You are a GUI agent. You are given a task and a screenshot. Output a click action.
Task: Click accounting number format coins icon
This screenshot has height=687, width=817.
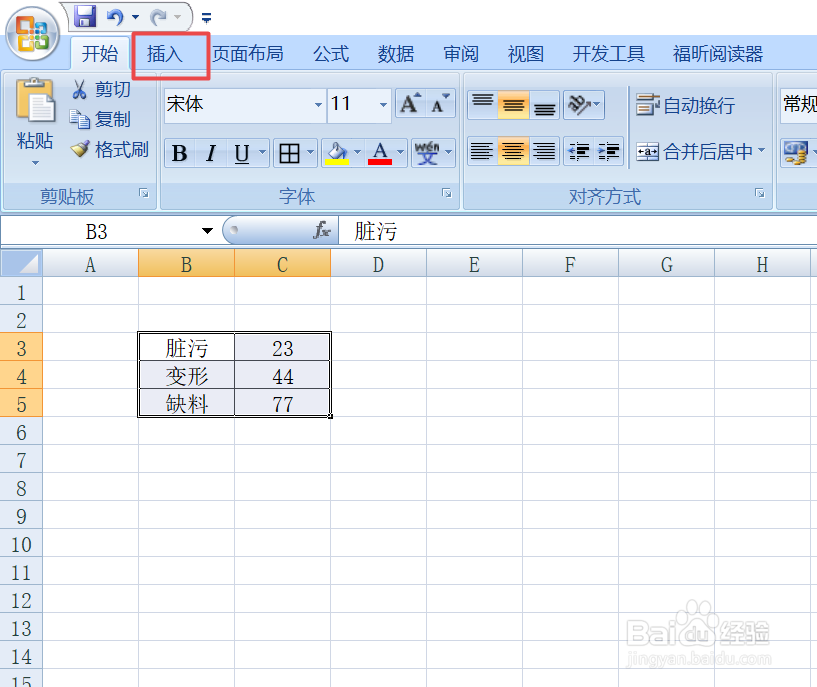point(796,153)
